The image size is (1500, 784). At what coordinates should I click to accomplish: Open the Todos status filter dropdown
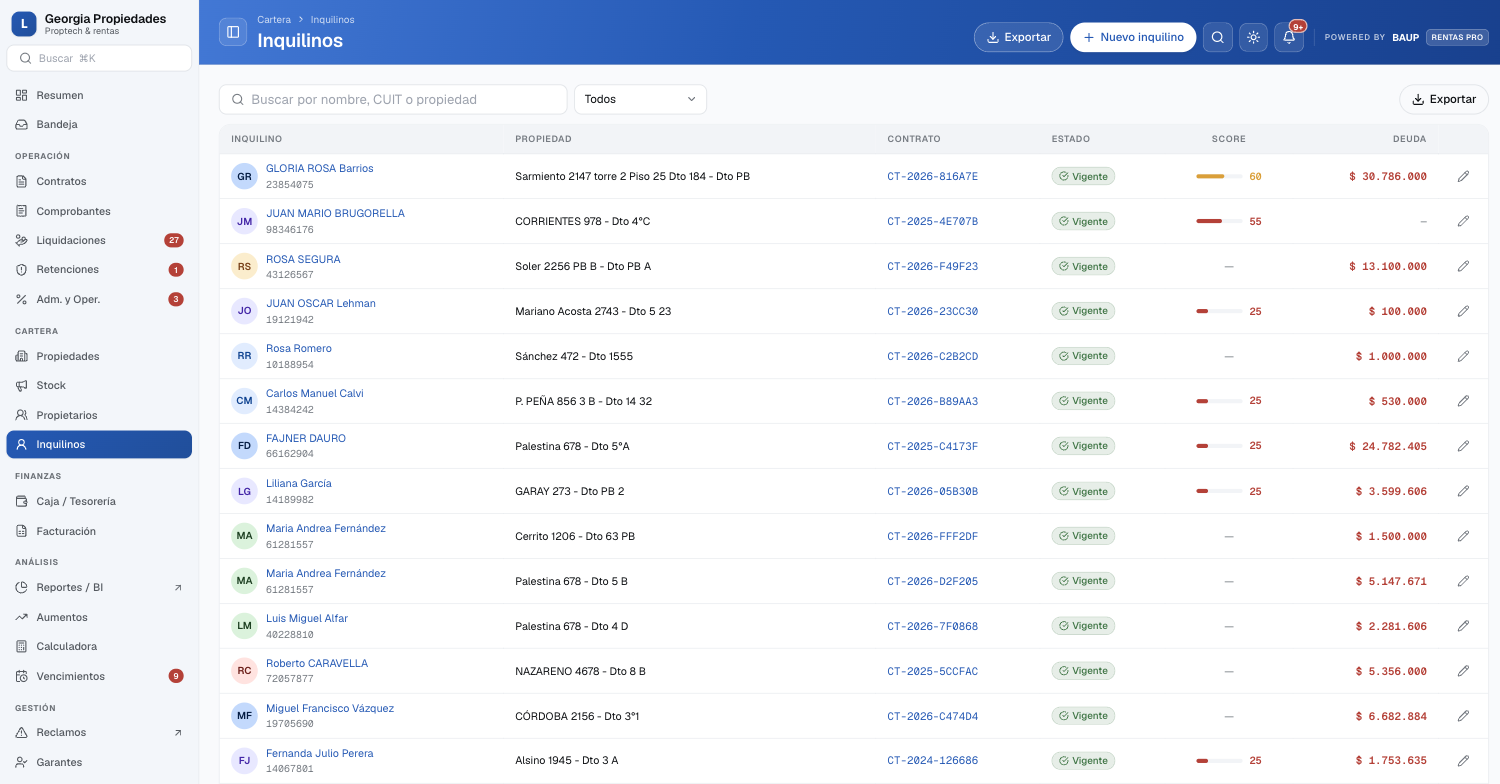click(640, 99)
